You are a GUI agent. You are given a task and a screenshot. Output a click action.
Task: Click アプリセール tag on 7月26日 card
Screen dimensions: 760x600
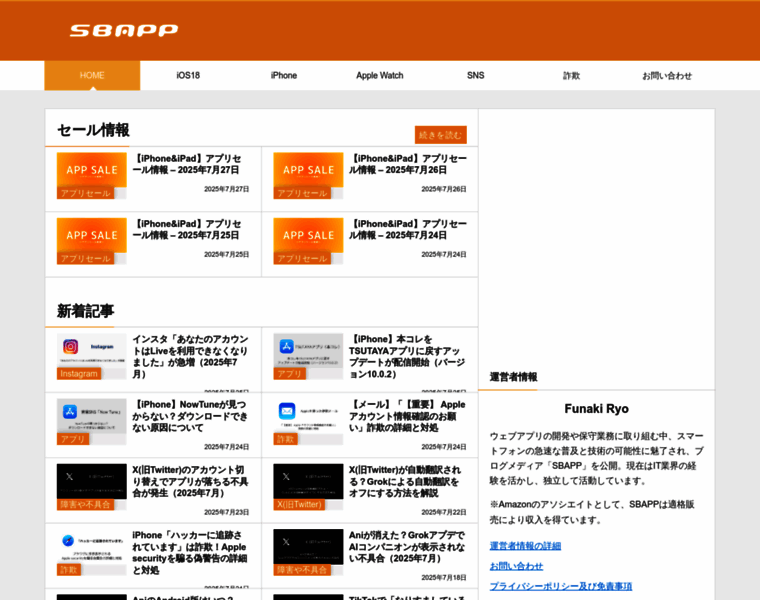(302, 193)
